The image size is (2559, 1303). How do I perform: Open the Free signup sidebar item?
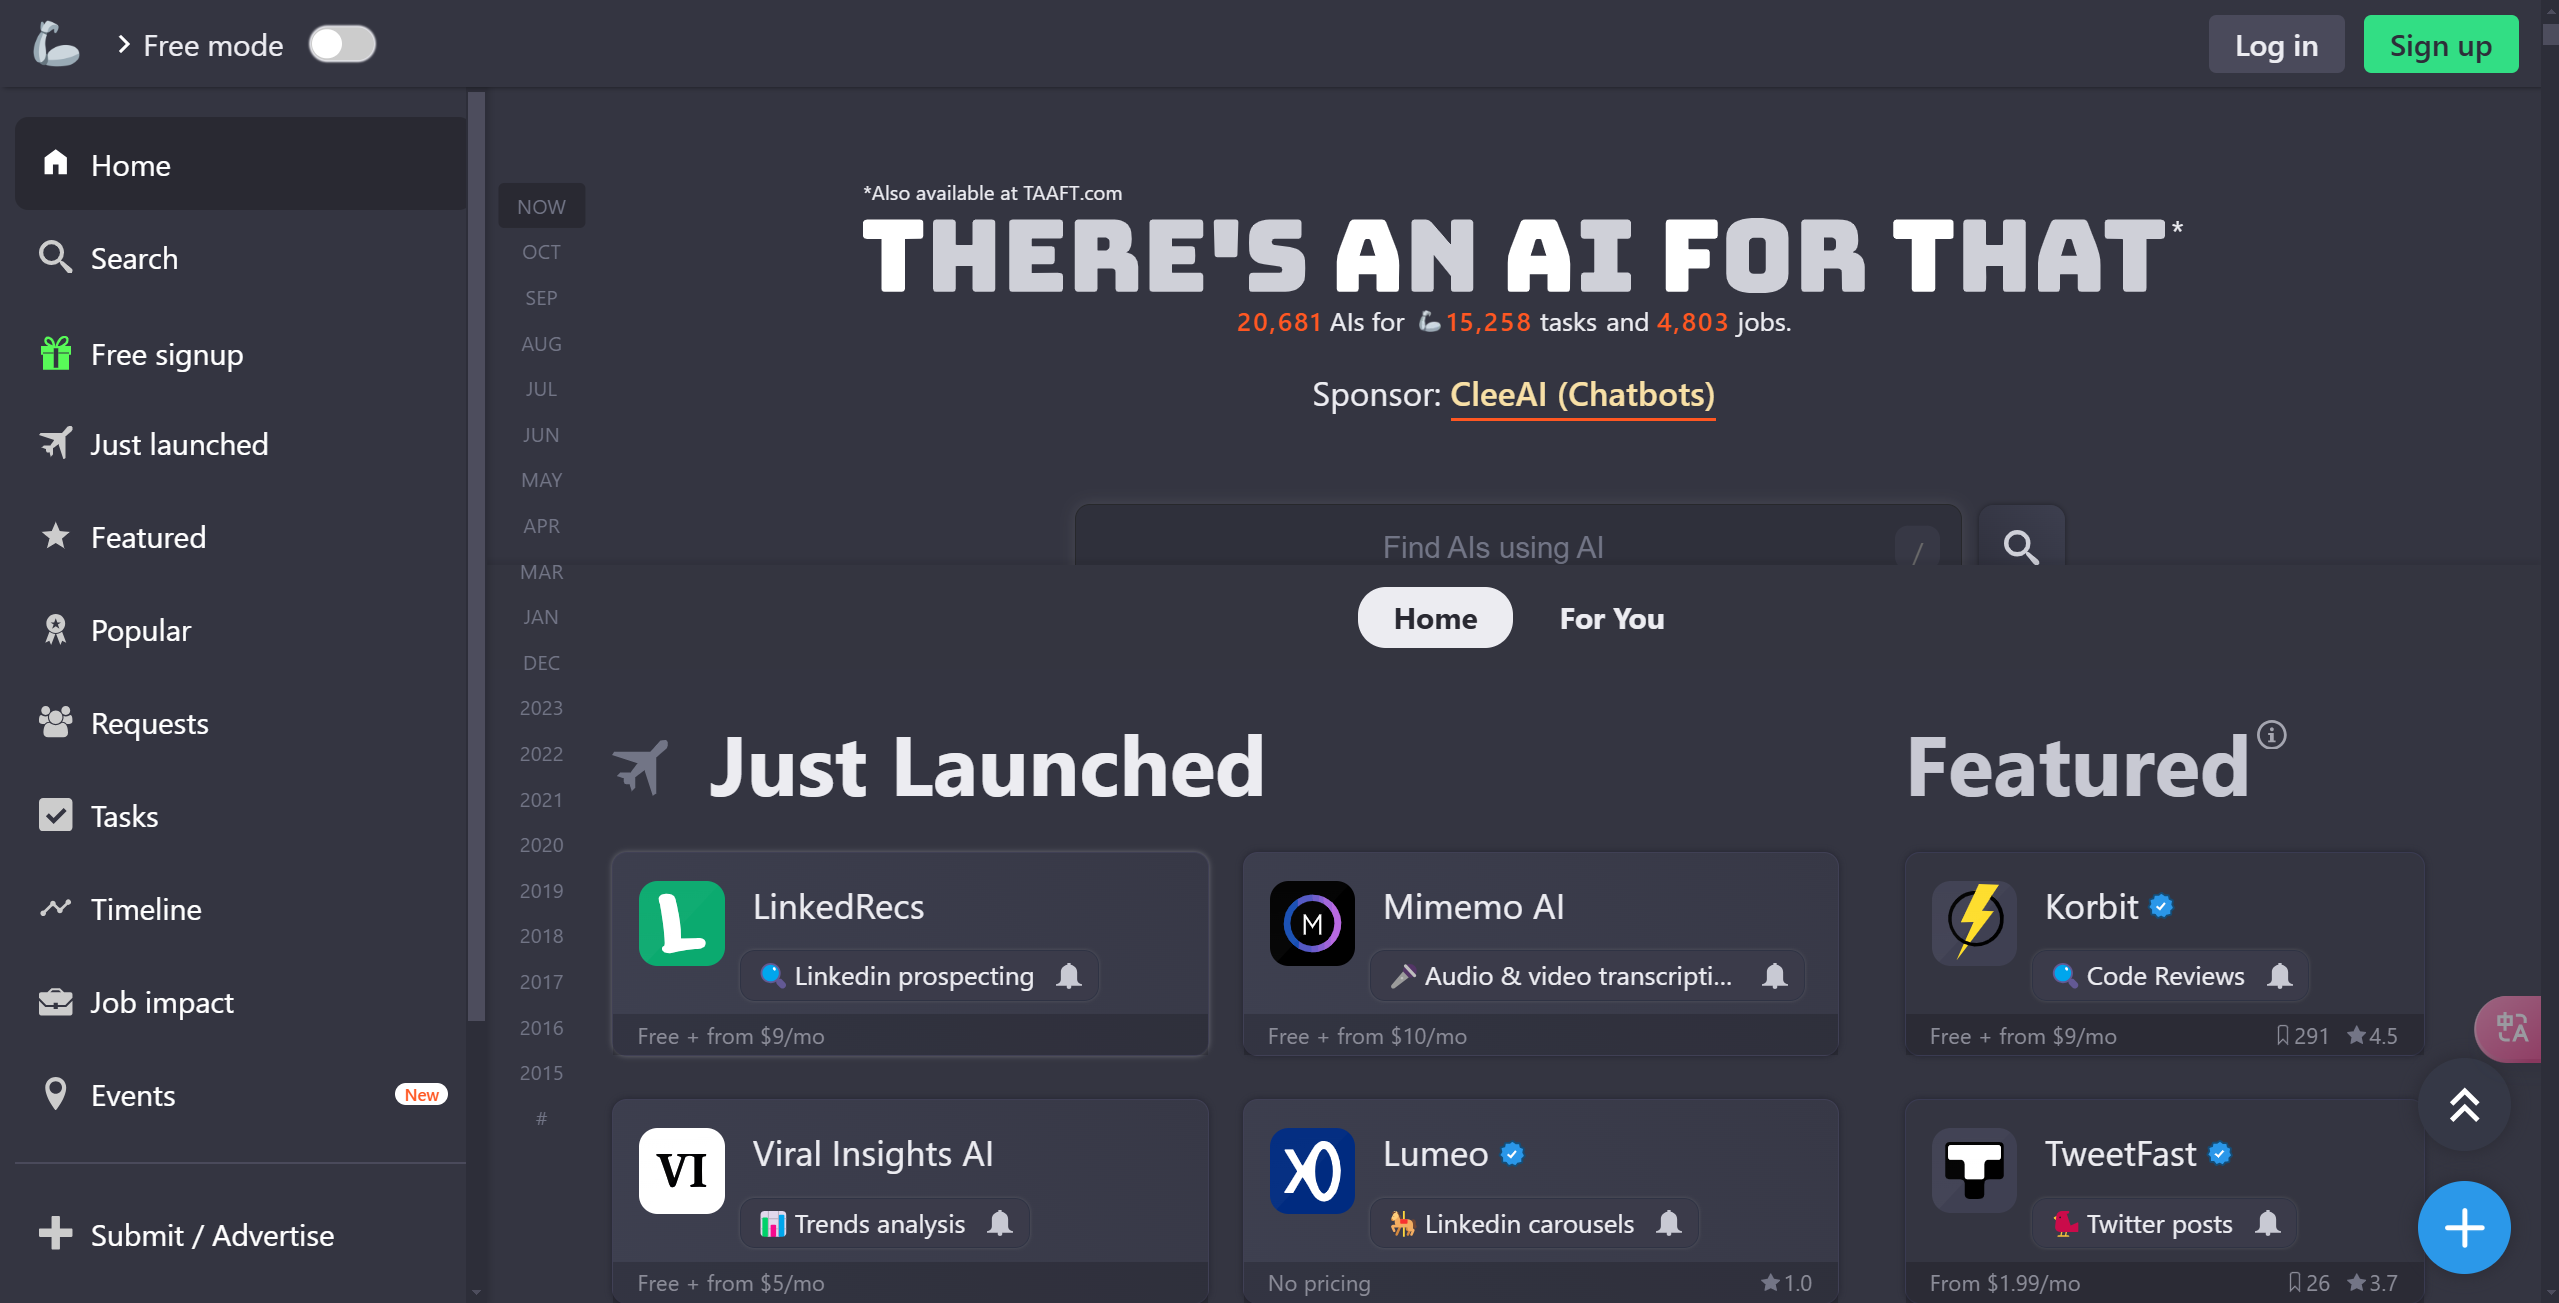click(240, 354)
